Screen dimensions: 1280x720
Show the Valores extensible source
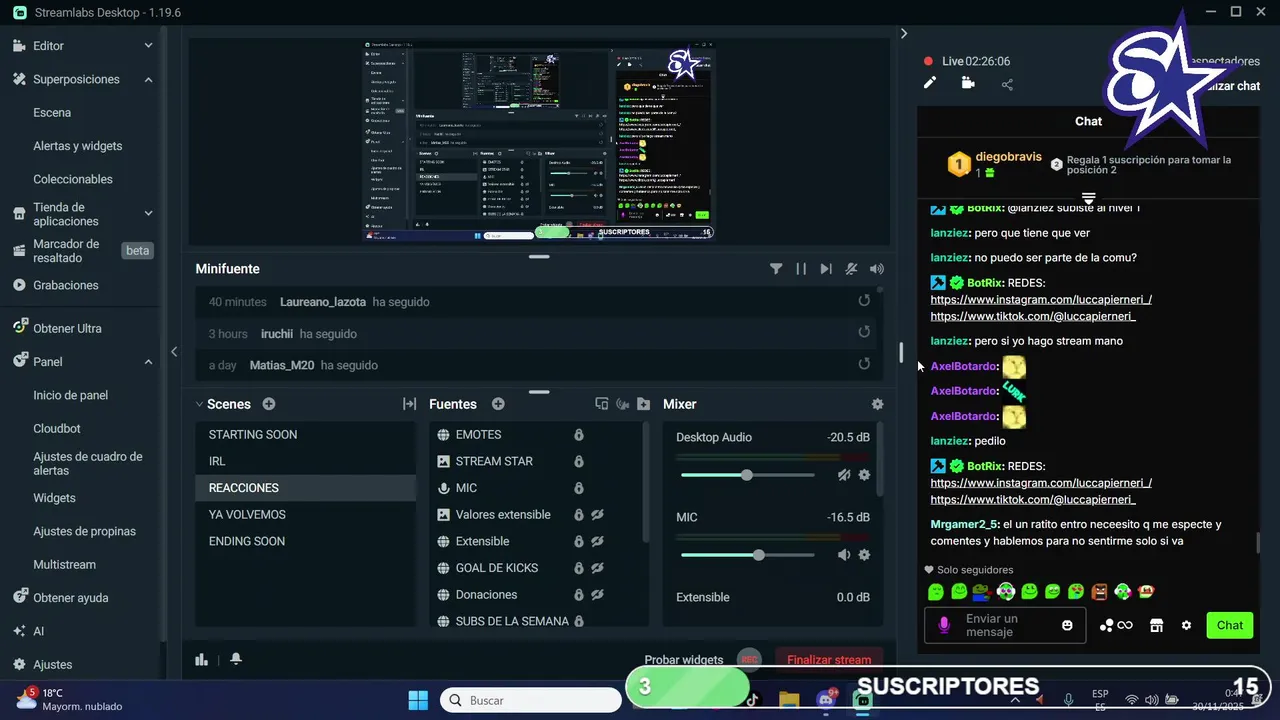598,515
